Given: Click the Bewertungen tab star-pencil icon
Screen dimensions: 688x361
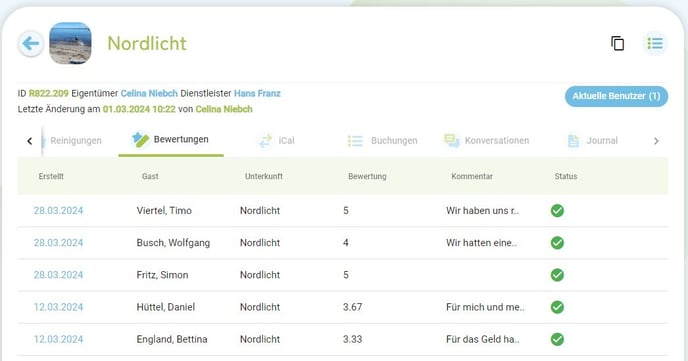Looking at the screenshot, I should click(140, 139).
